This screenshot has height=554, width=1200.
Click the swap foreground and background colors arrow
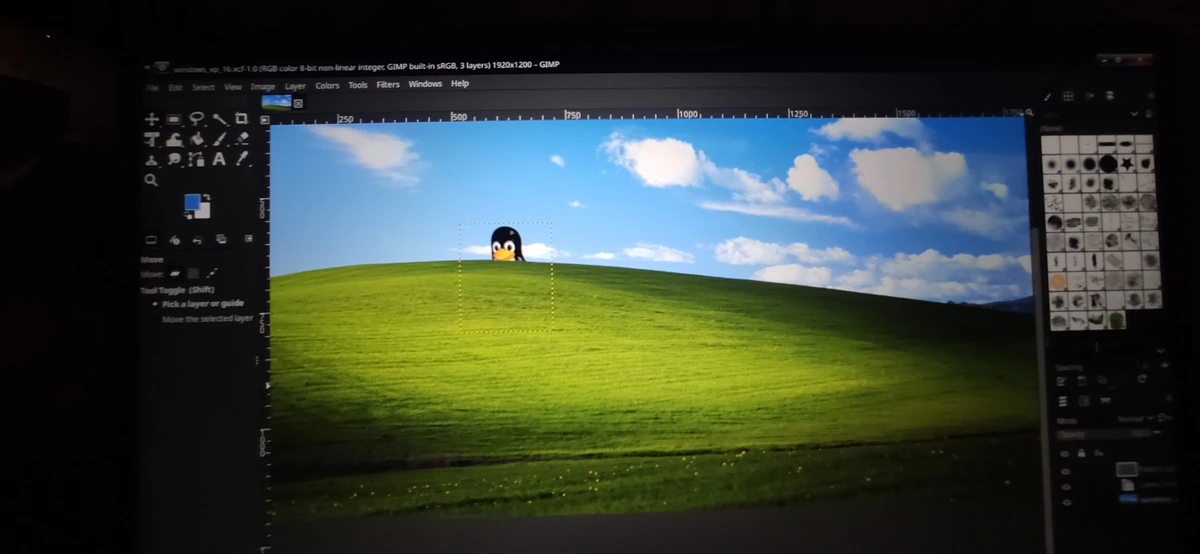[x=207, y=196]
